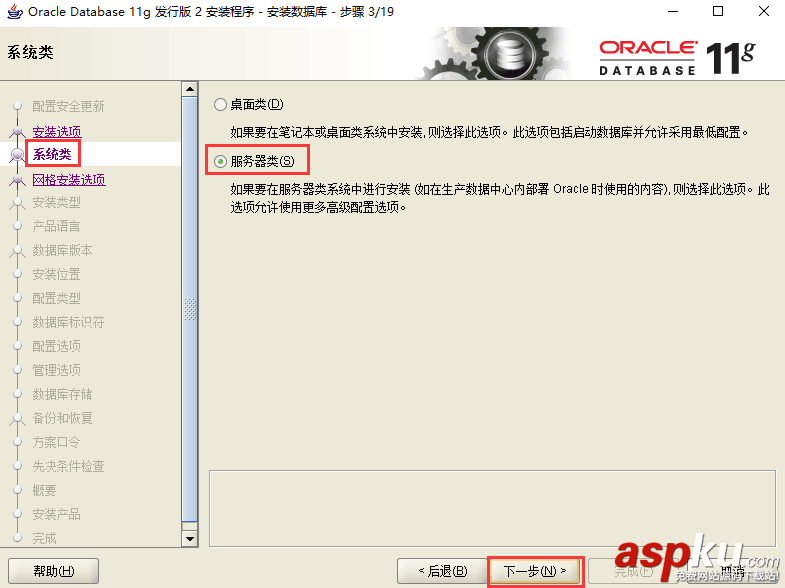Click the message area box at the bottom
785x588 pixels.
pos(492,508)
